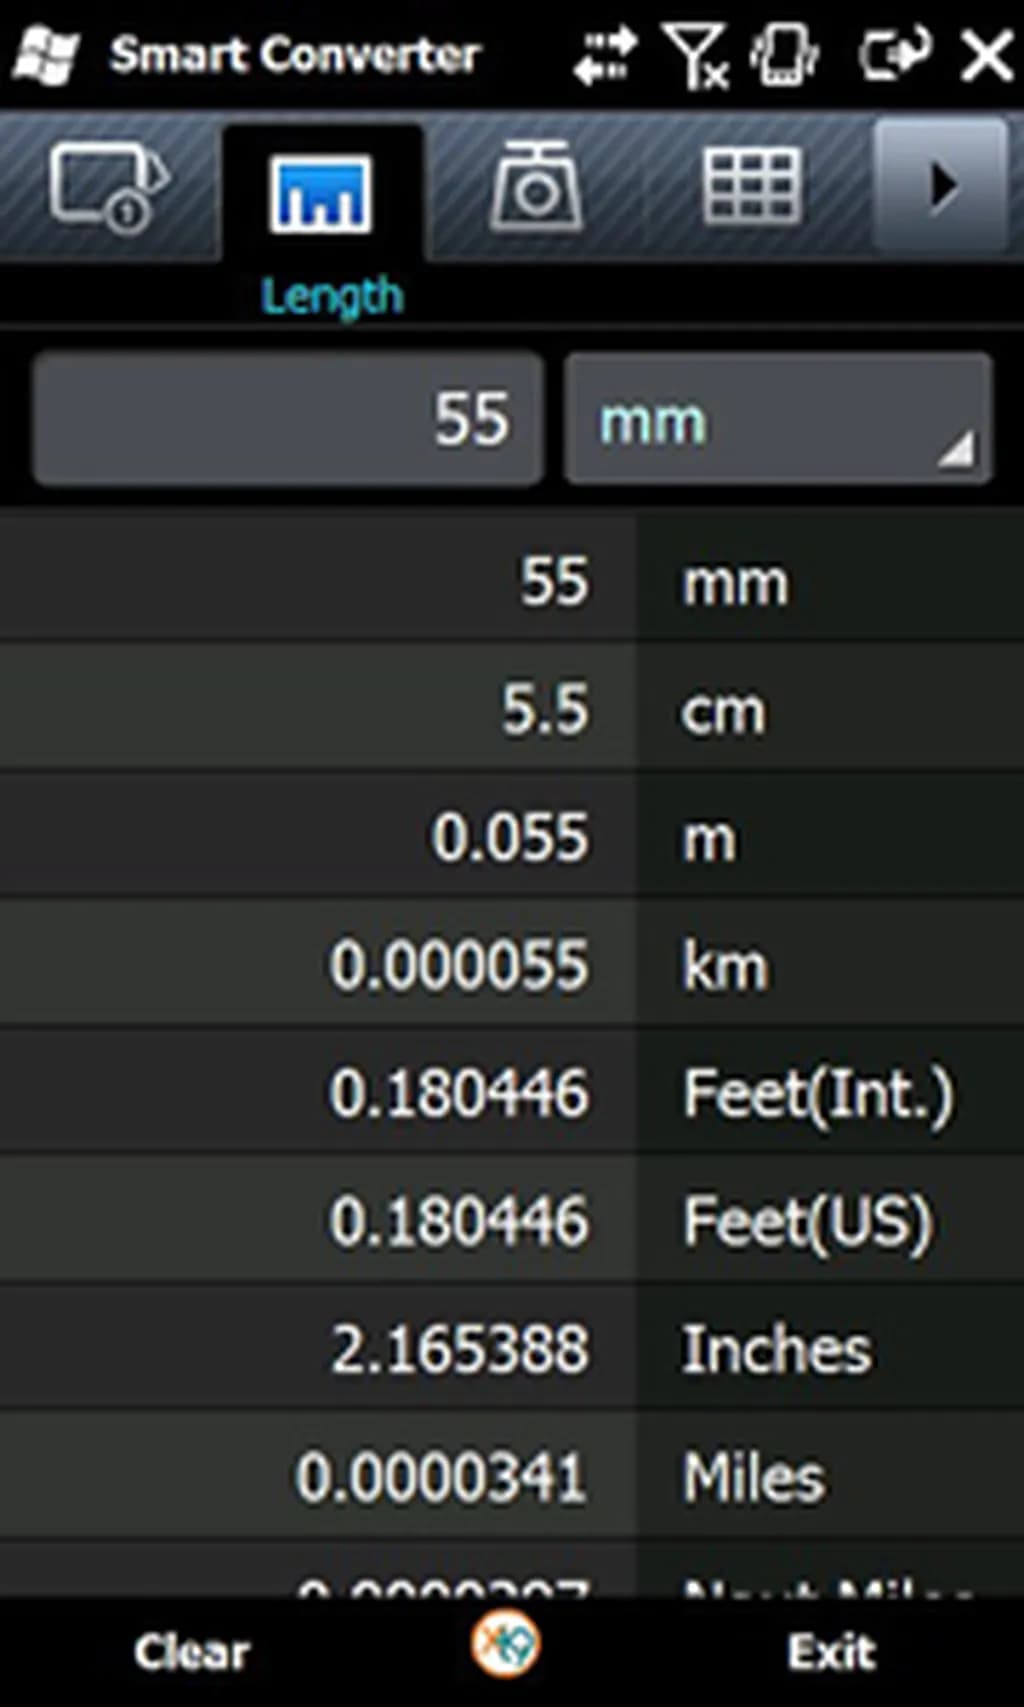The height and width of the screenshot is (1707, 1024).
Task: Tap the signal antenna status icon
Action: pyautogui.click(x=695, y=55)
